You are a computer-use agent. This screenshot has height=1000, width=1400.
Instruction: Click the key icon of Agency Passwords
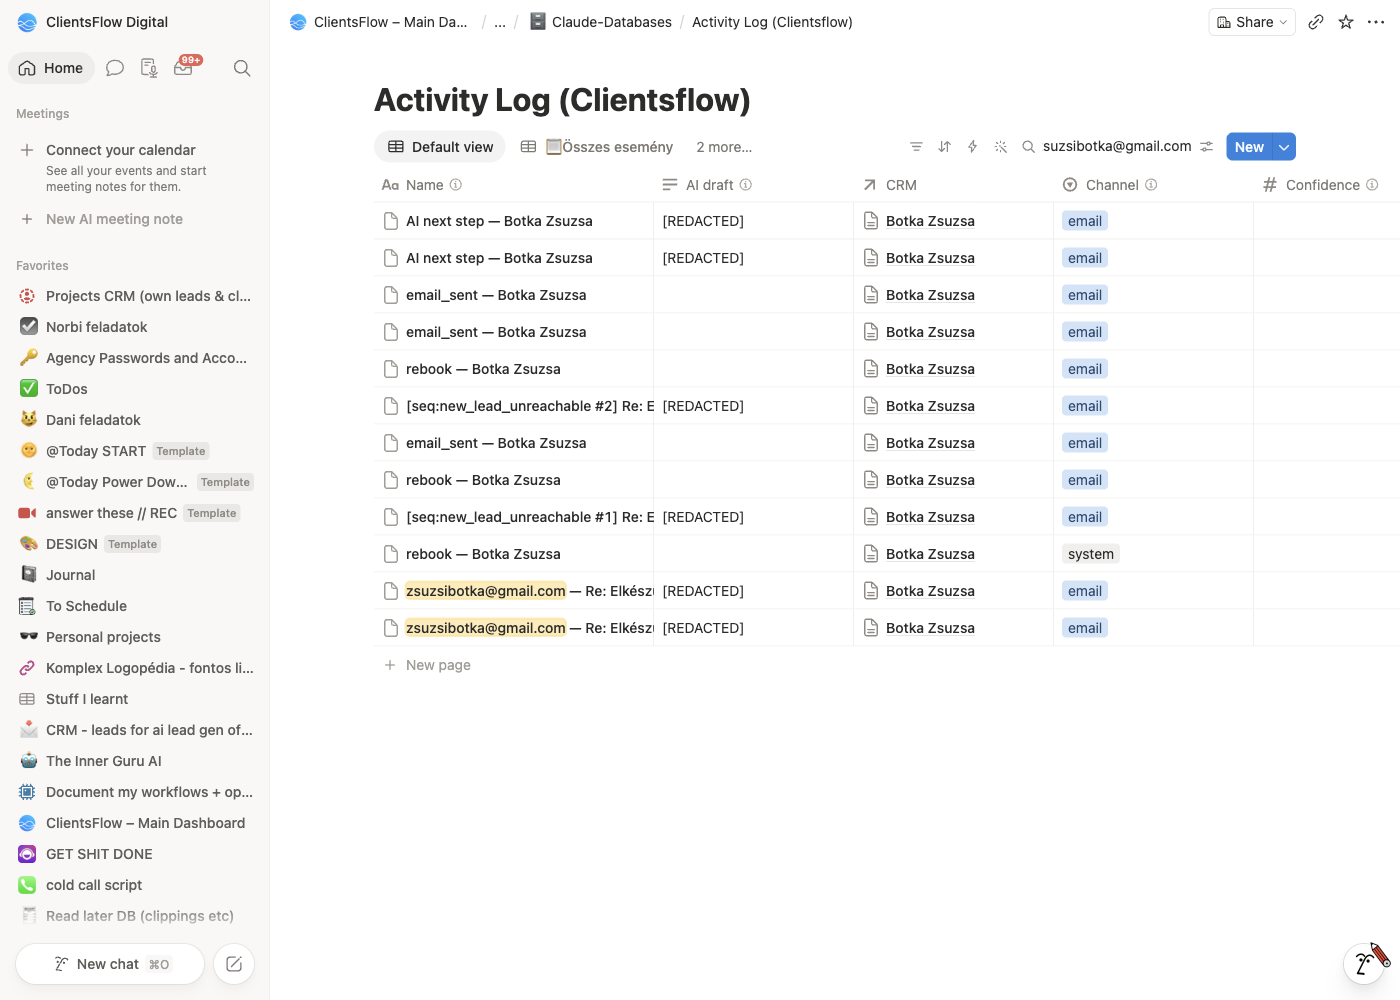pyautogui.click(x=28, y=358)
